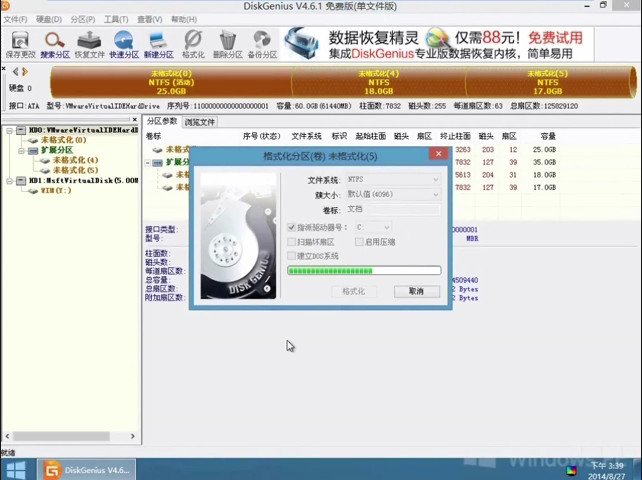The image size is (642, 480).
Task: Click the 25.0GB capacity cell
Action: click(x=544, y=150)
